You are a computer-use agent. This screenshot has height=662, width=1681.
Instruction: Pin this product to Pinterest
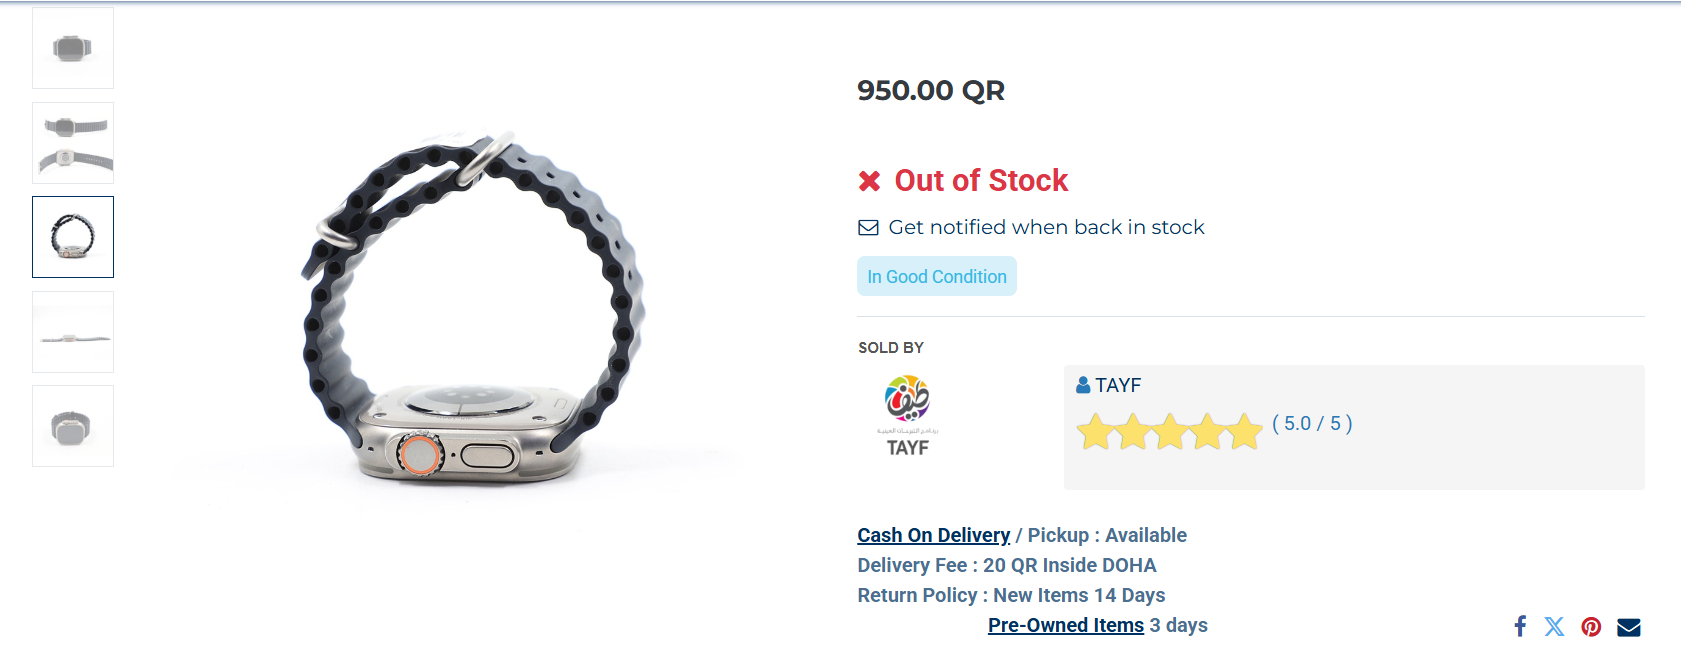click(1591, 626)
